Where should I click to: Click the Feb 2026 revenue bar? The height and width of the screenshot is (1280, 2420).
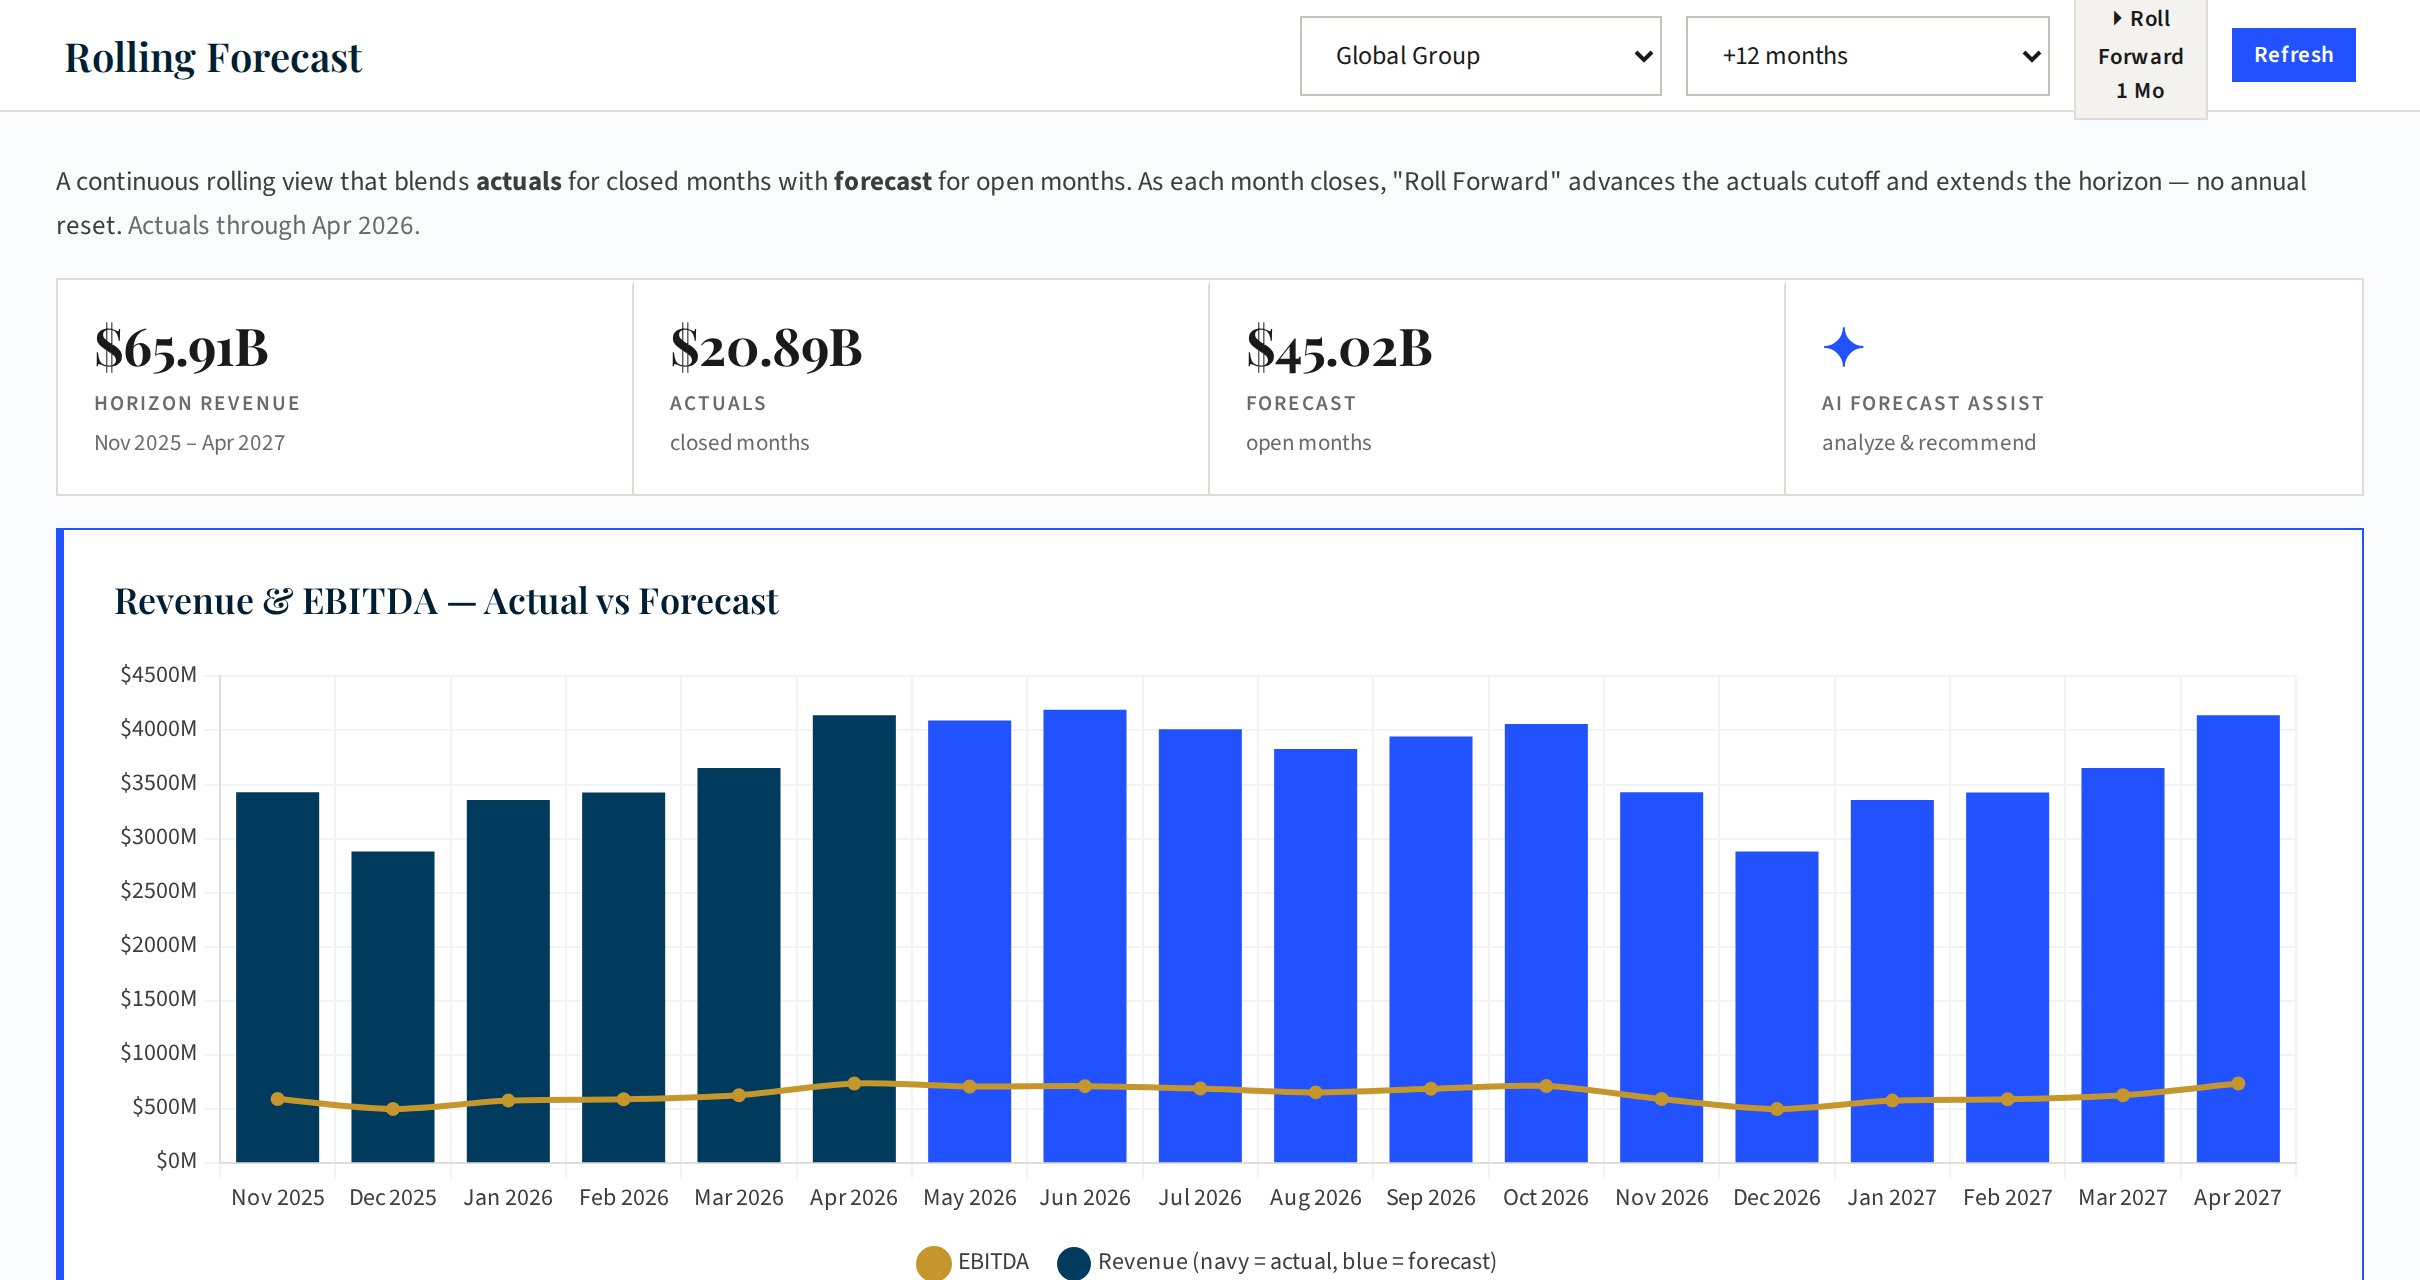(623, 977)
